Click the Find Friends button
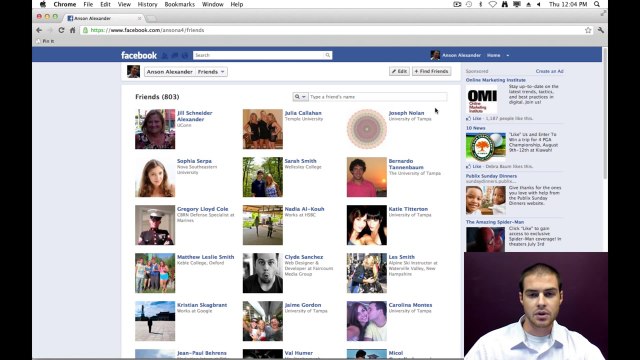 (x=431, y=71)
